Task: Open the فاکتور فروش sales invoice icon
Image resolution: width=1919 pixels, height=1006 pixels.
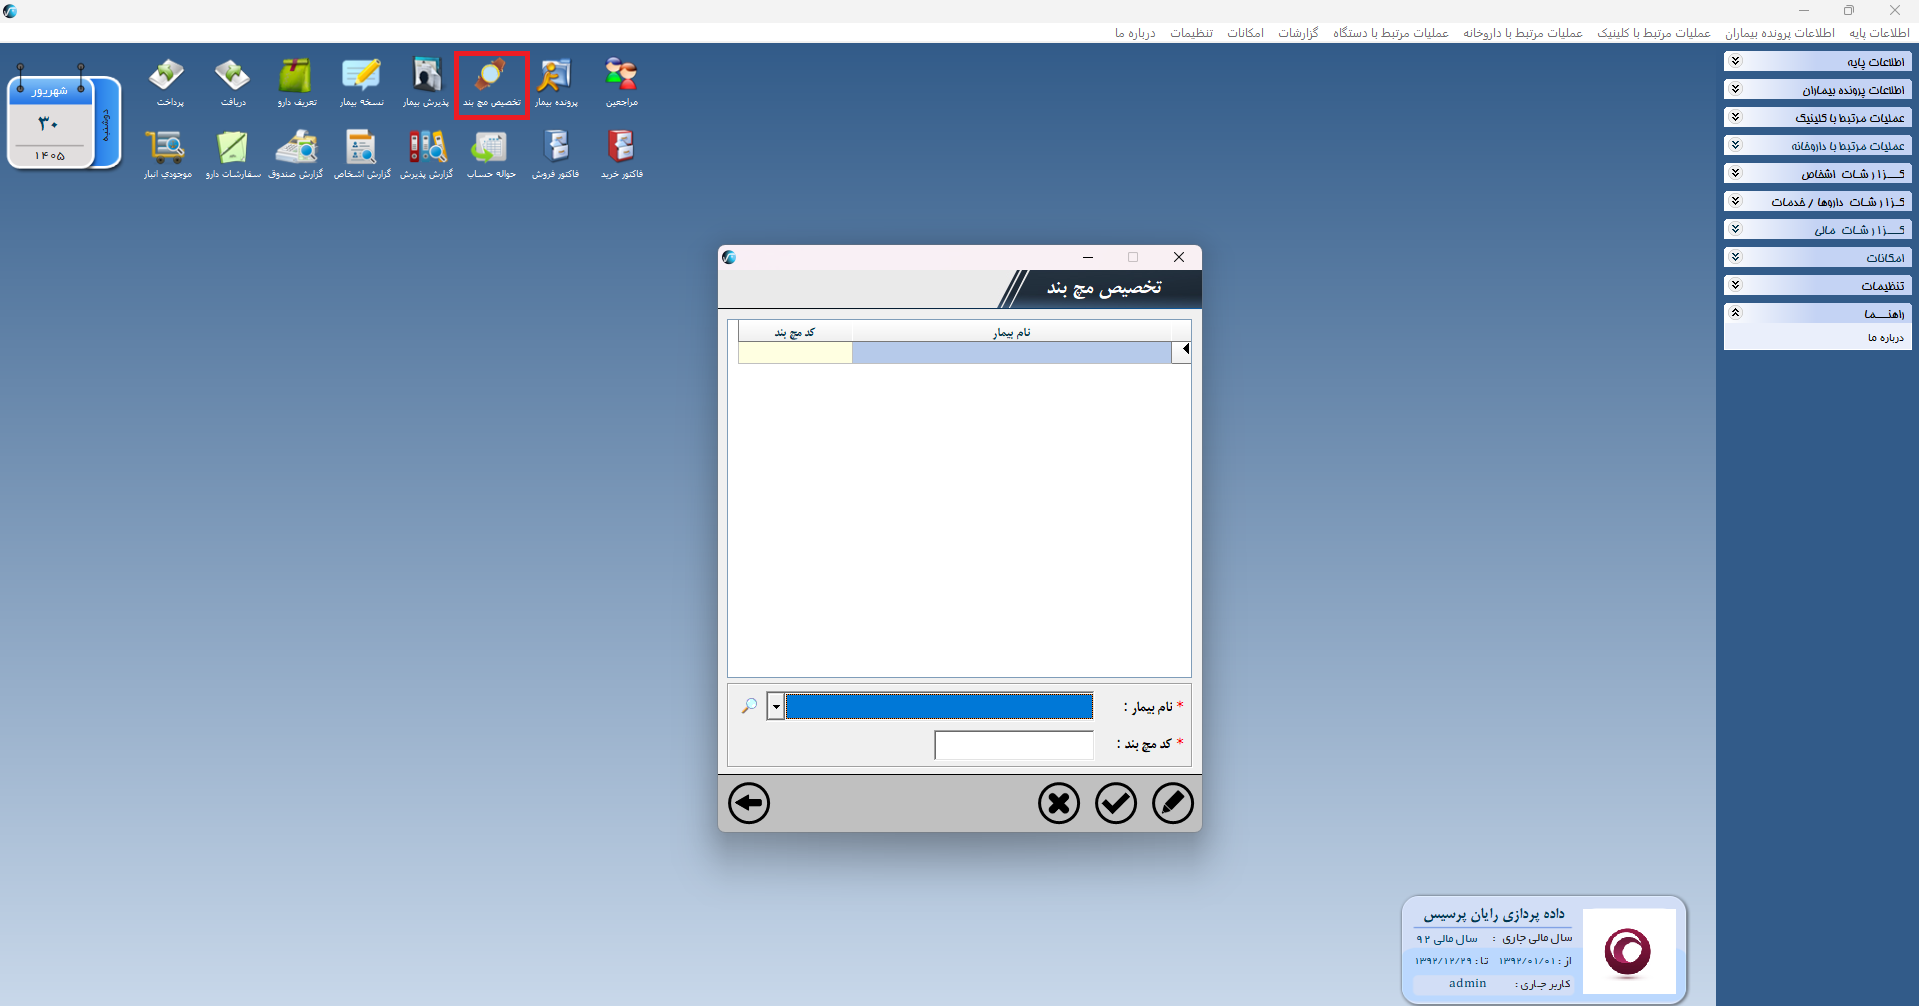Action: [556, 154]
